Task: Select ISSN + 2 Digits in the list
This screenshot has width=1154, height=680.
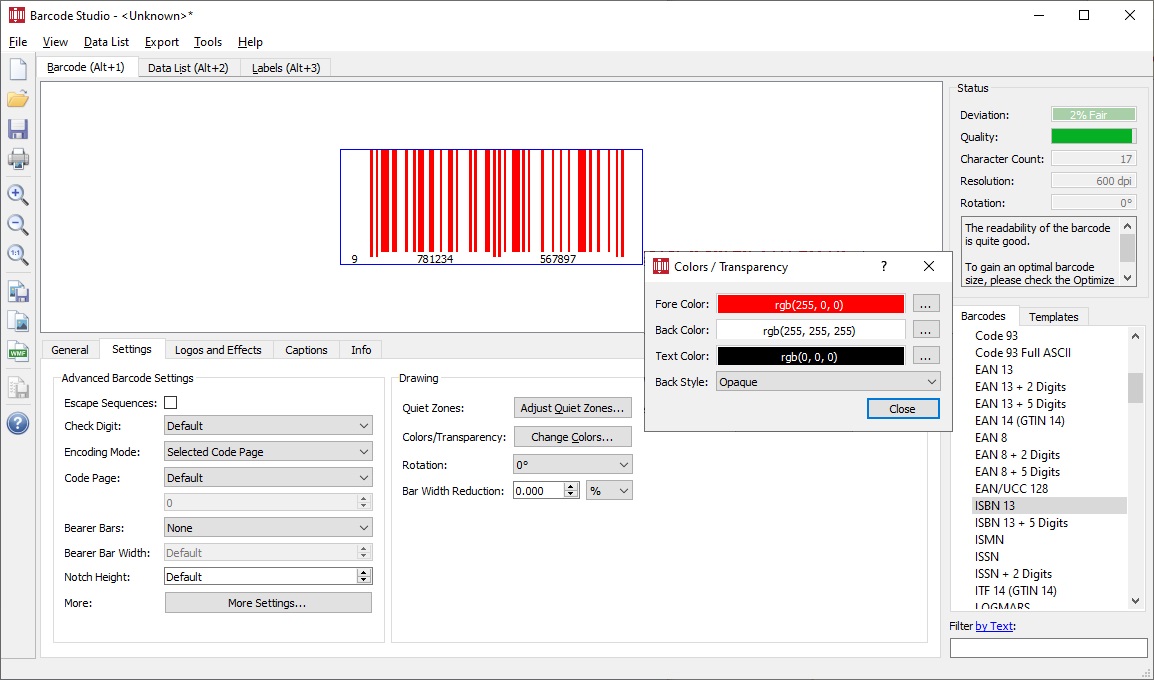Action: click(1013, 573)
